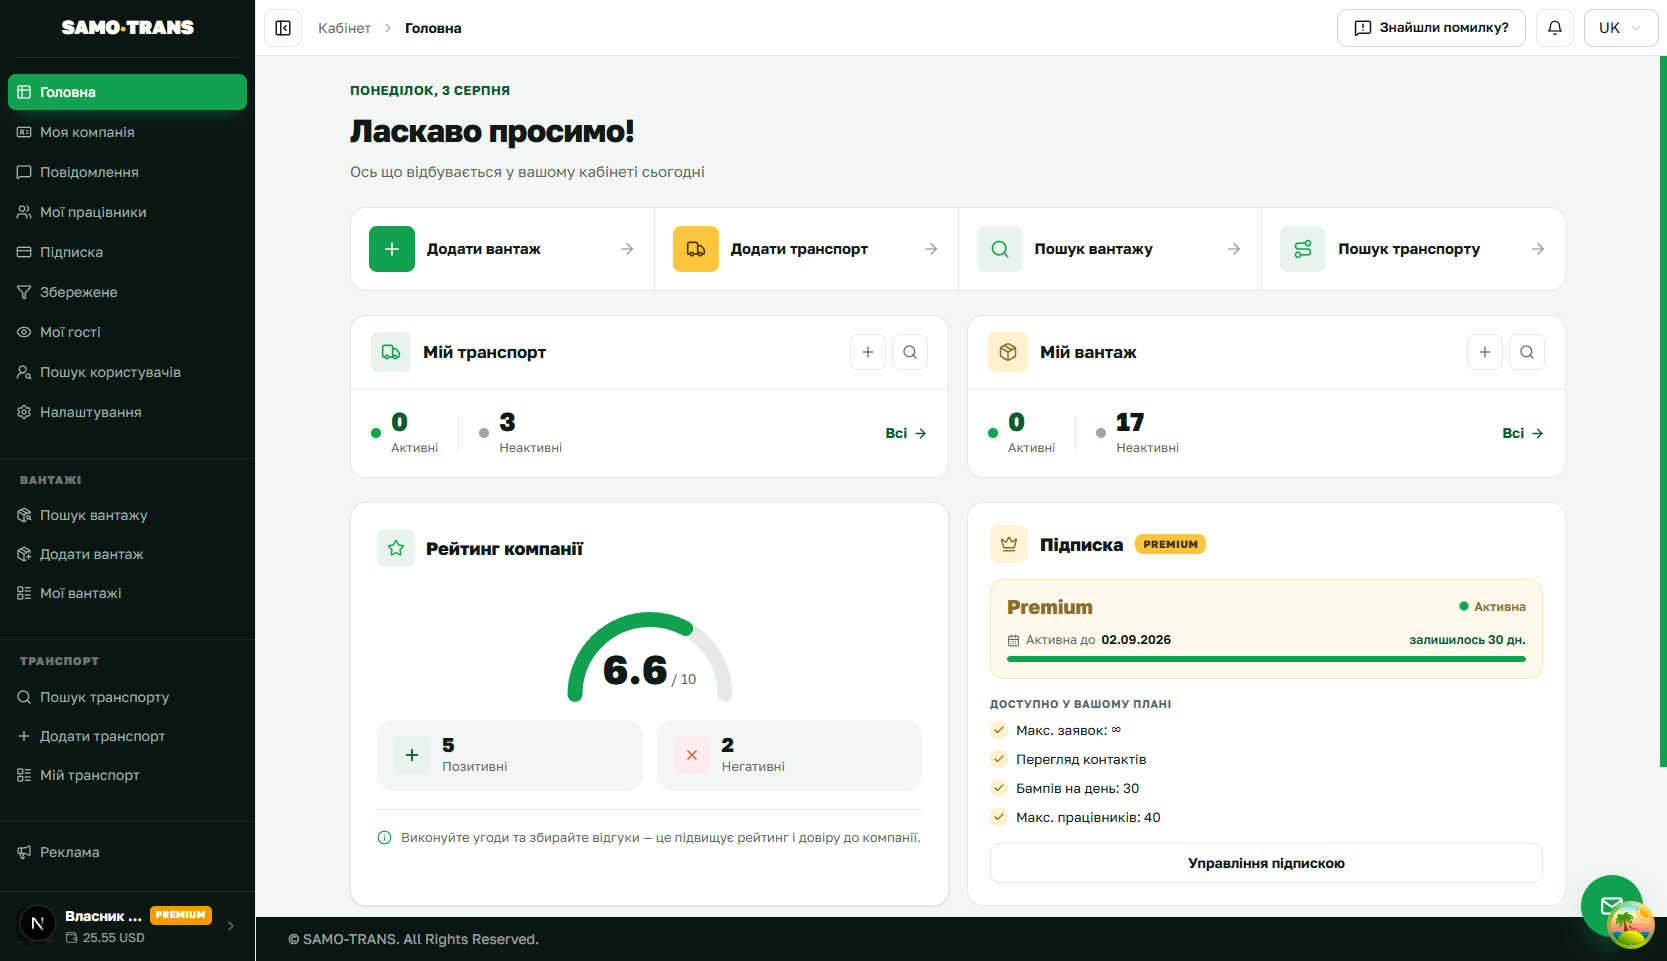The height and width of the screenshot is (961, 1667).
Task: Open Моя компанія in sidebar
Action: (127, 132)
